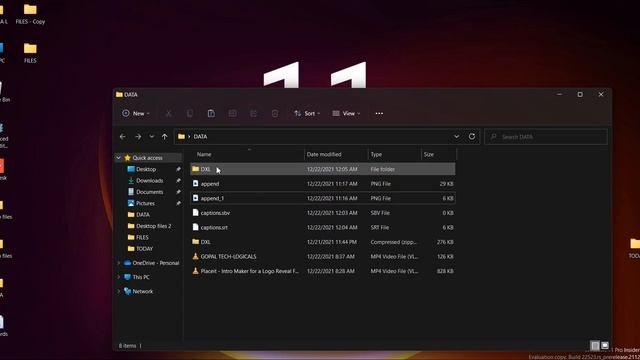Click the Copy icon in toolbar
640x360 pixels.
tap(190, 113)
